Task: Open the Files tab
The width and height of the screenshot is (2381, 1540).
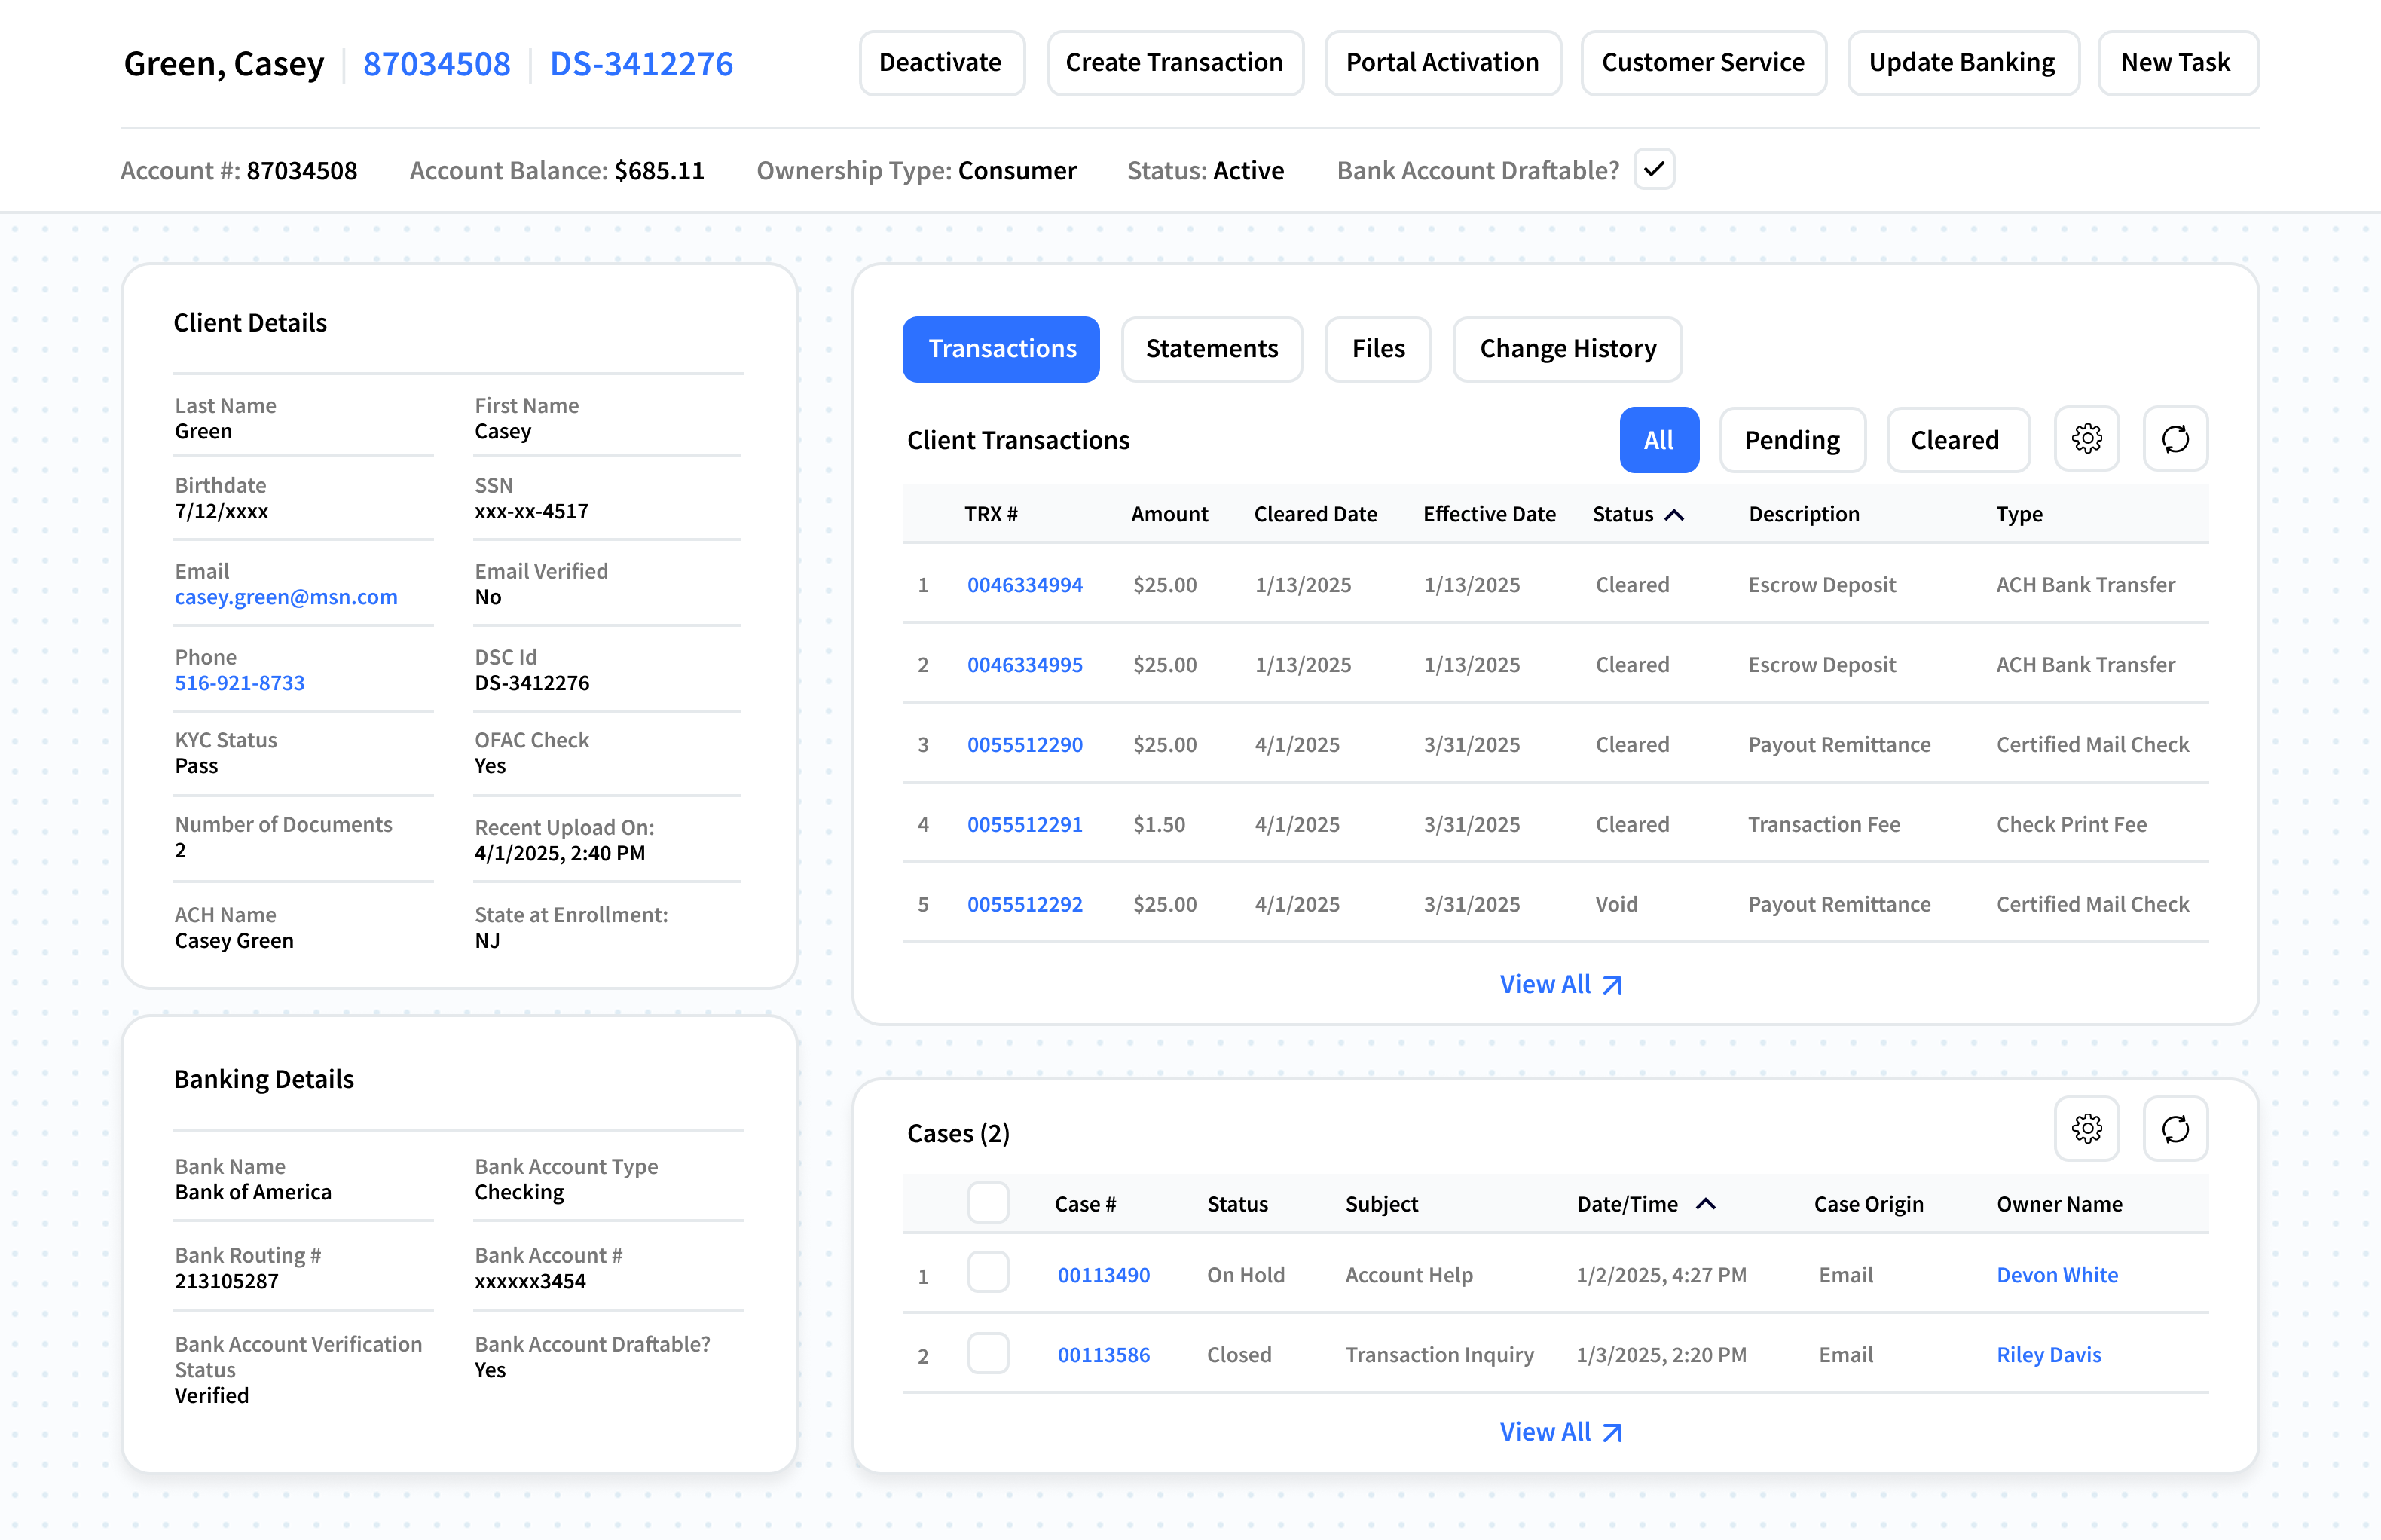Action: (1377, 349)
